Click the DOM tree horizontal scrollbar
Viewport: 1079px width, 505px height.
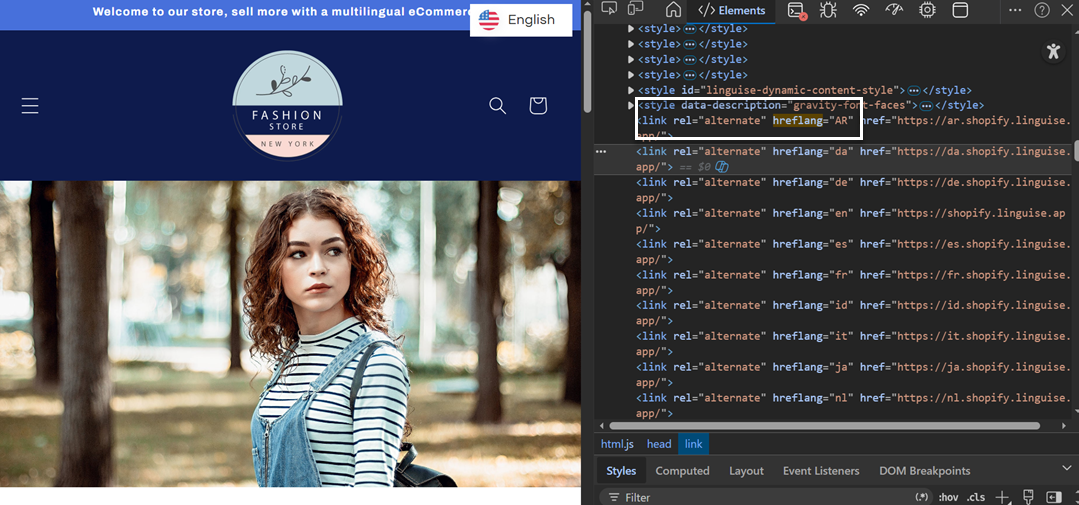click(824, 426)
